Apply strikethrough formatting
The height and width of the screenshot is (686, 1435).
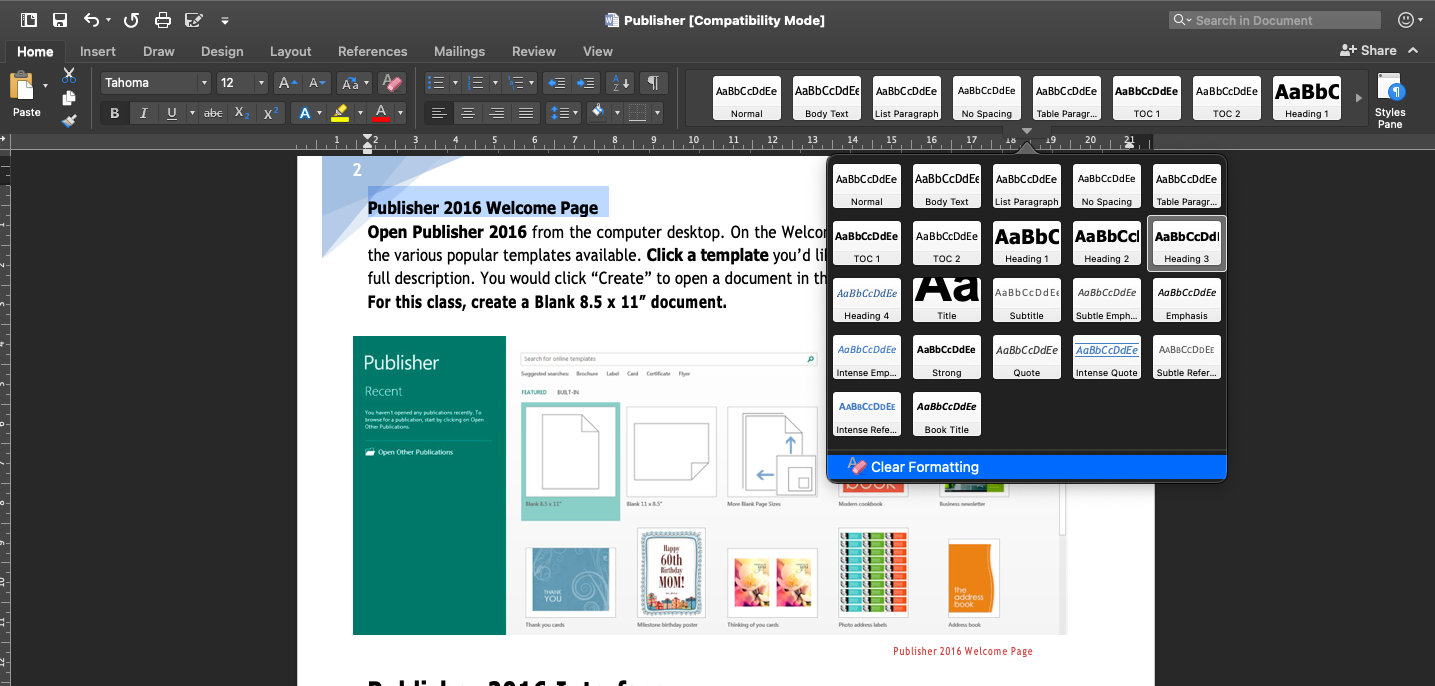(213, 113)
